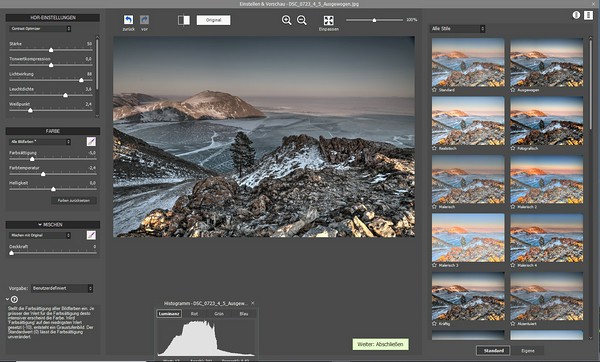Adjust the Leuchtdichte slider handle
Viewport: 600px width, 362px height.
pyautogui.click(x=65, y=95)
